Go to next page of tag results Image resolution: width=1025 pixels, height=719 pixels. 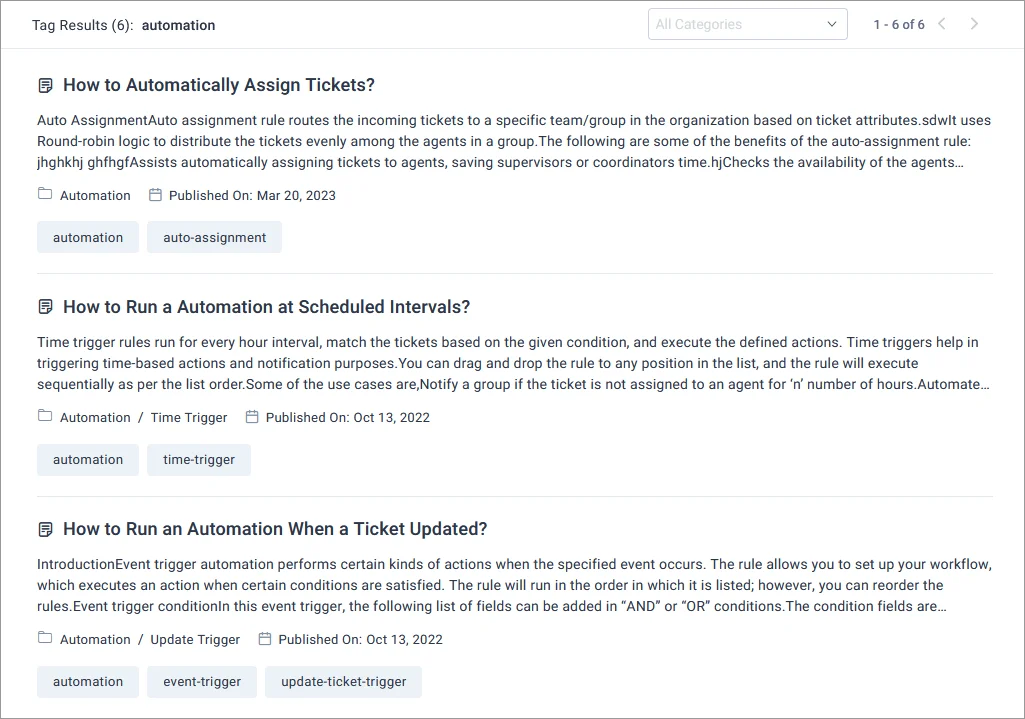click(x=975, y=24)
